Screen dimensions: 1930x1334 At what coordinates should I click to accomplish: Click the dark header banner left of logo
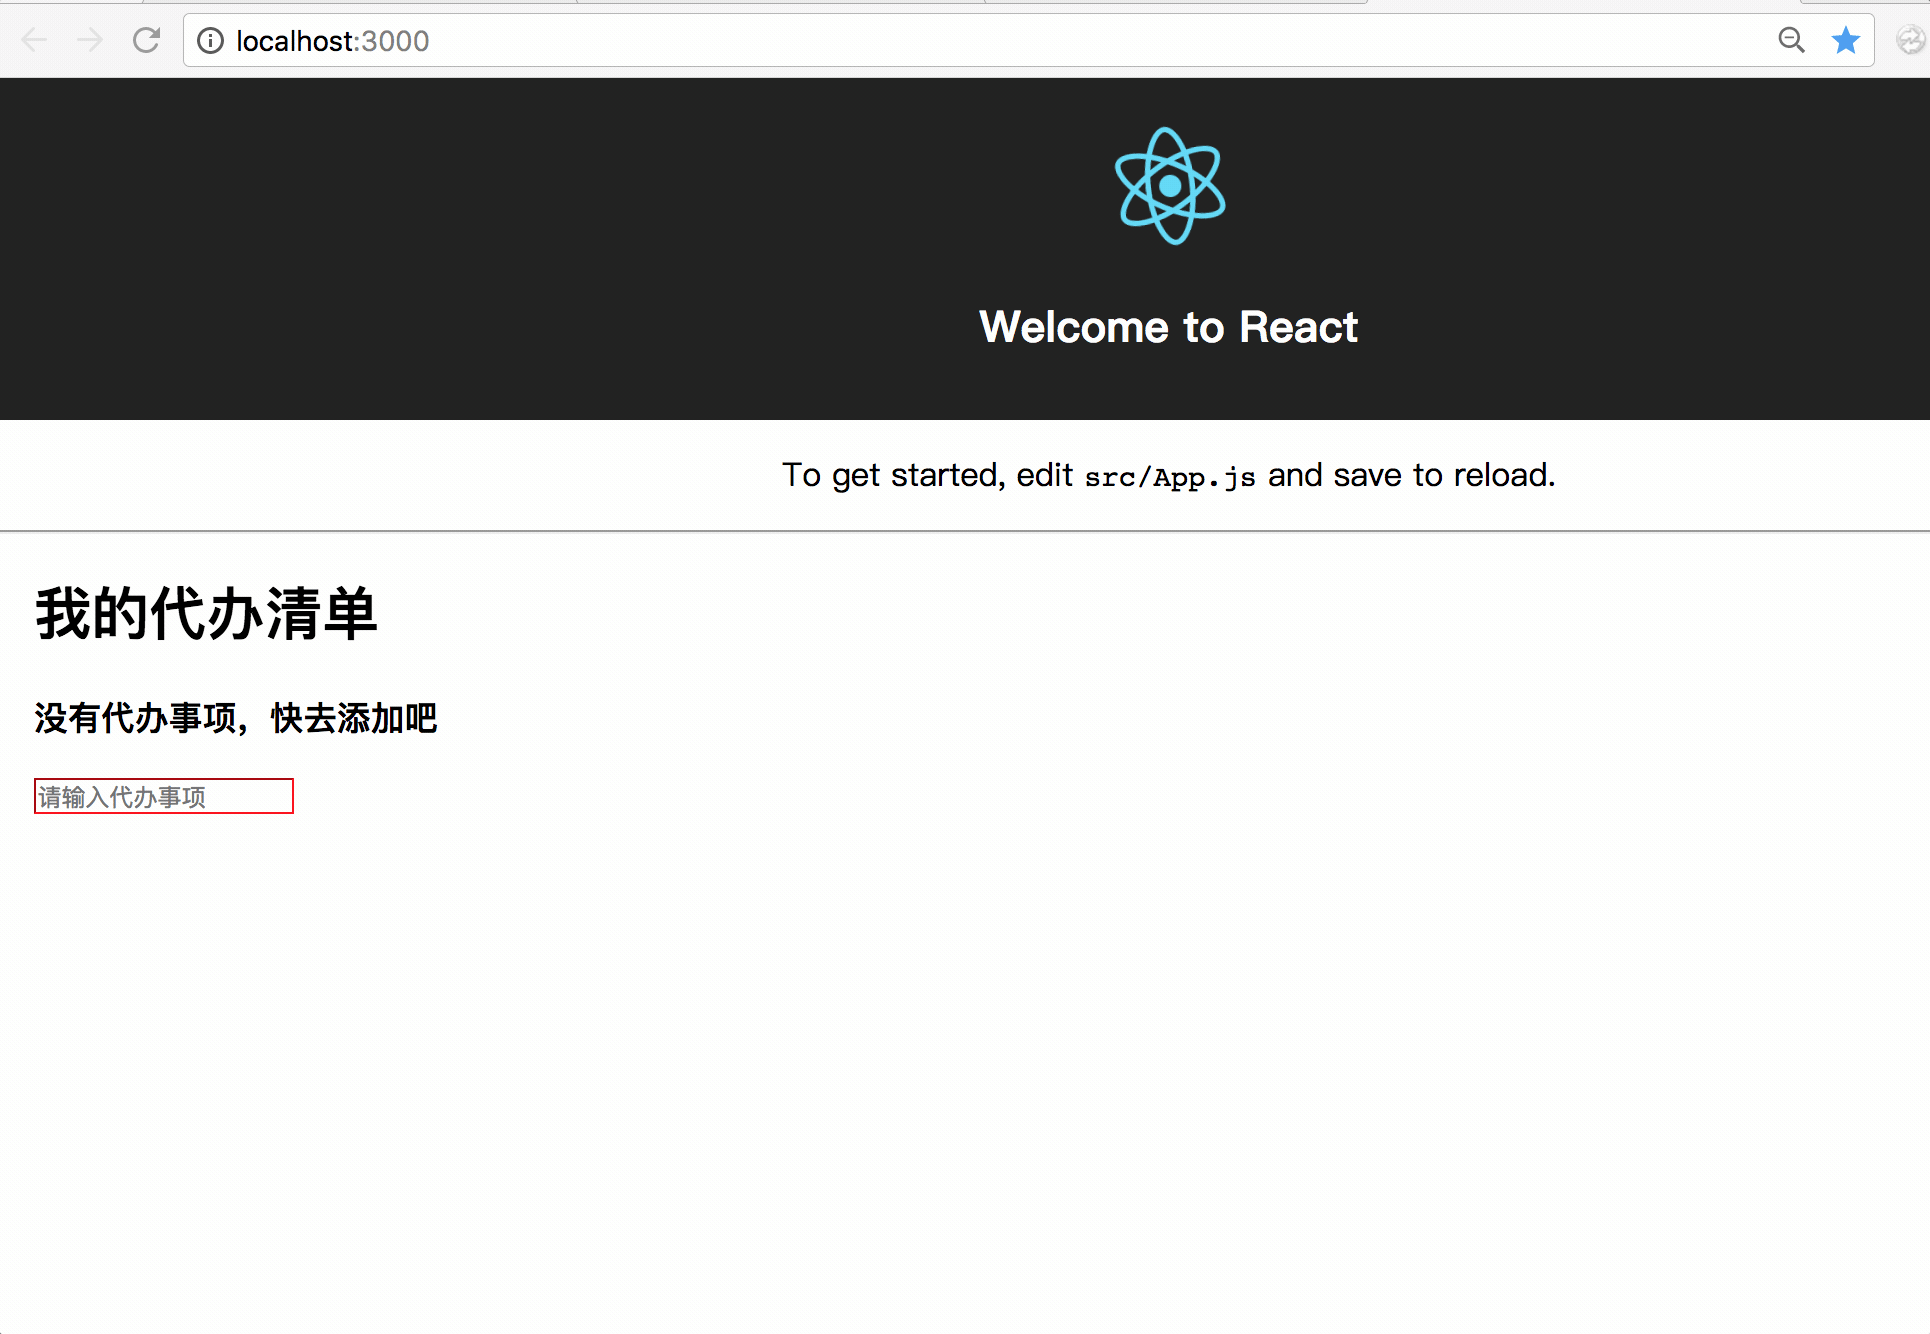[x=500, y=250]
